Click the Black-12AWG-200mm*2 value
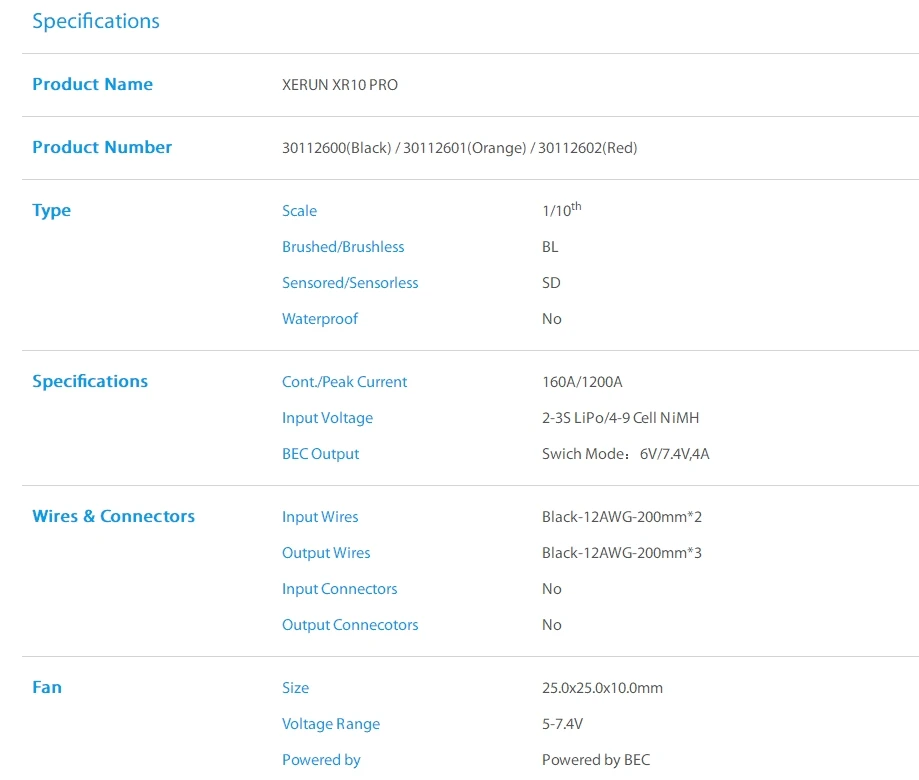The image size is (919, 780). [x=622, y=517]
